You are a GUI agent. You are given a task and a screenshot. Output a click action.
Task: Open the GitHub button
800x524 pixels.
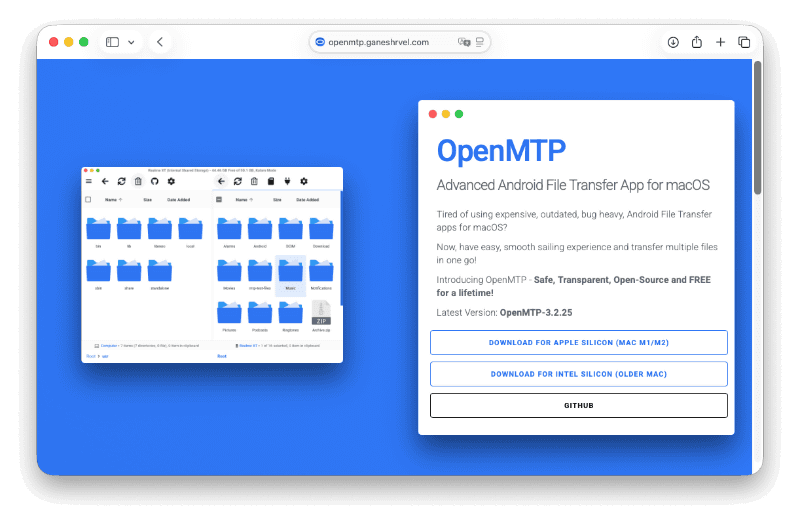(579, 406)
